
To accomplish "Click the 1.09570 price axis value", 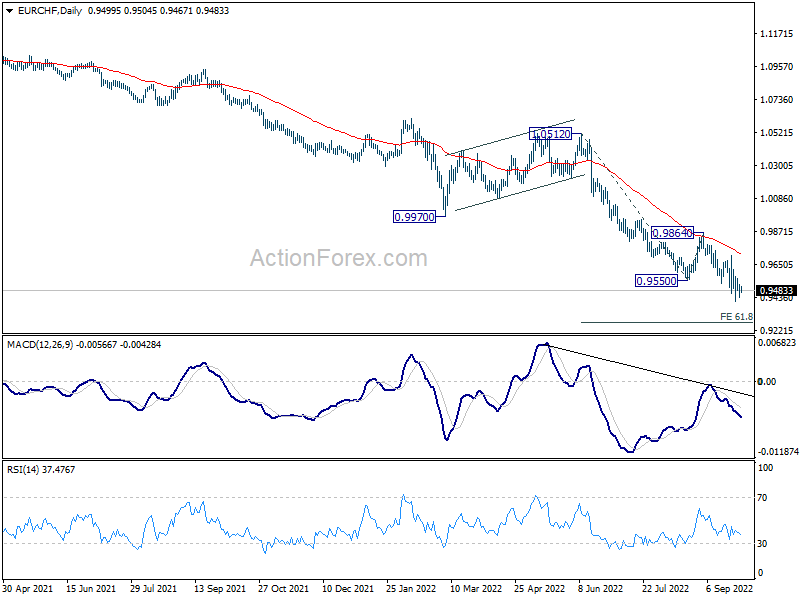I will coord(777,66).
